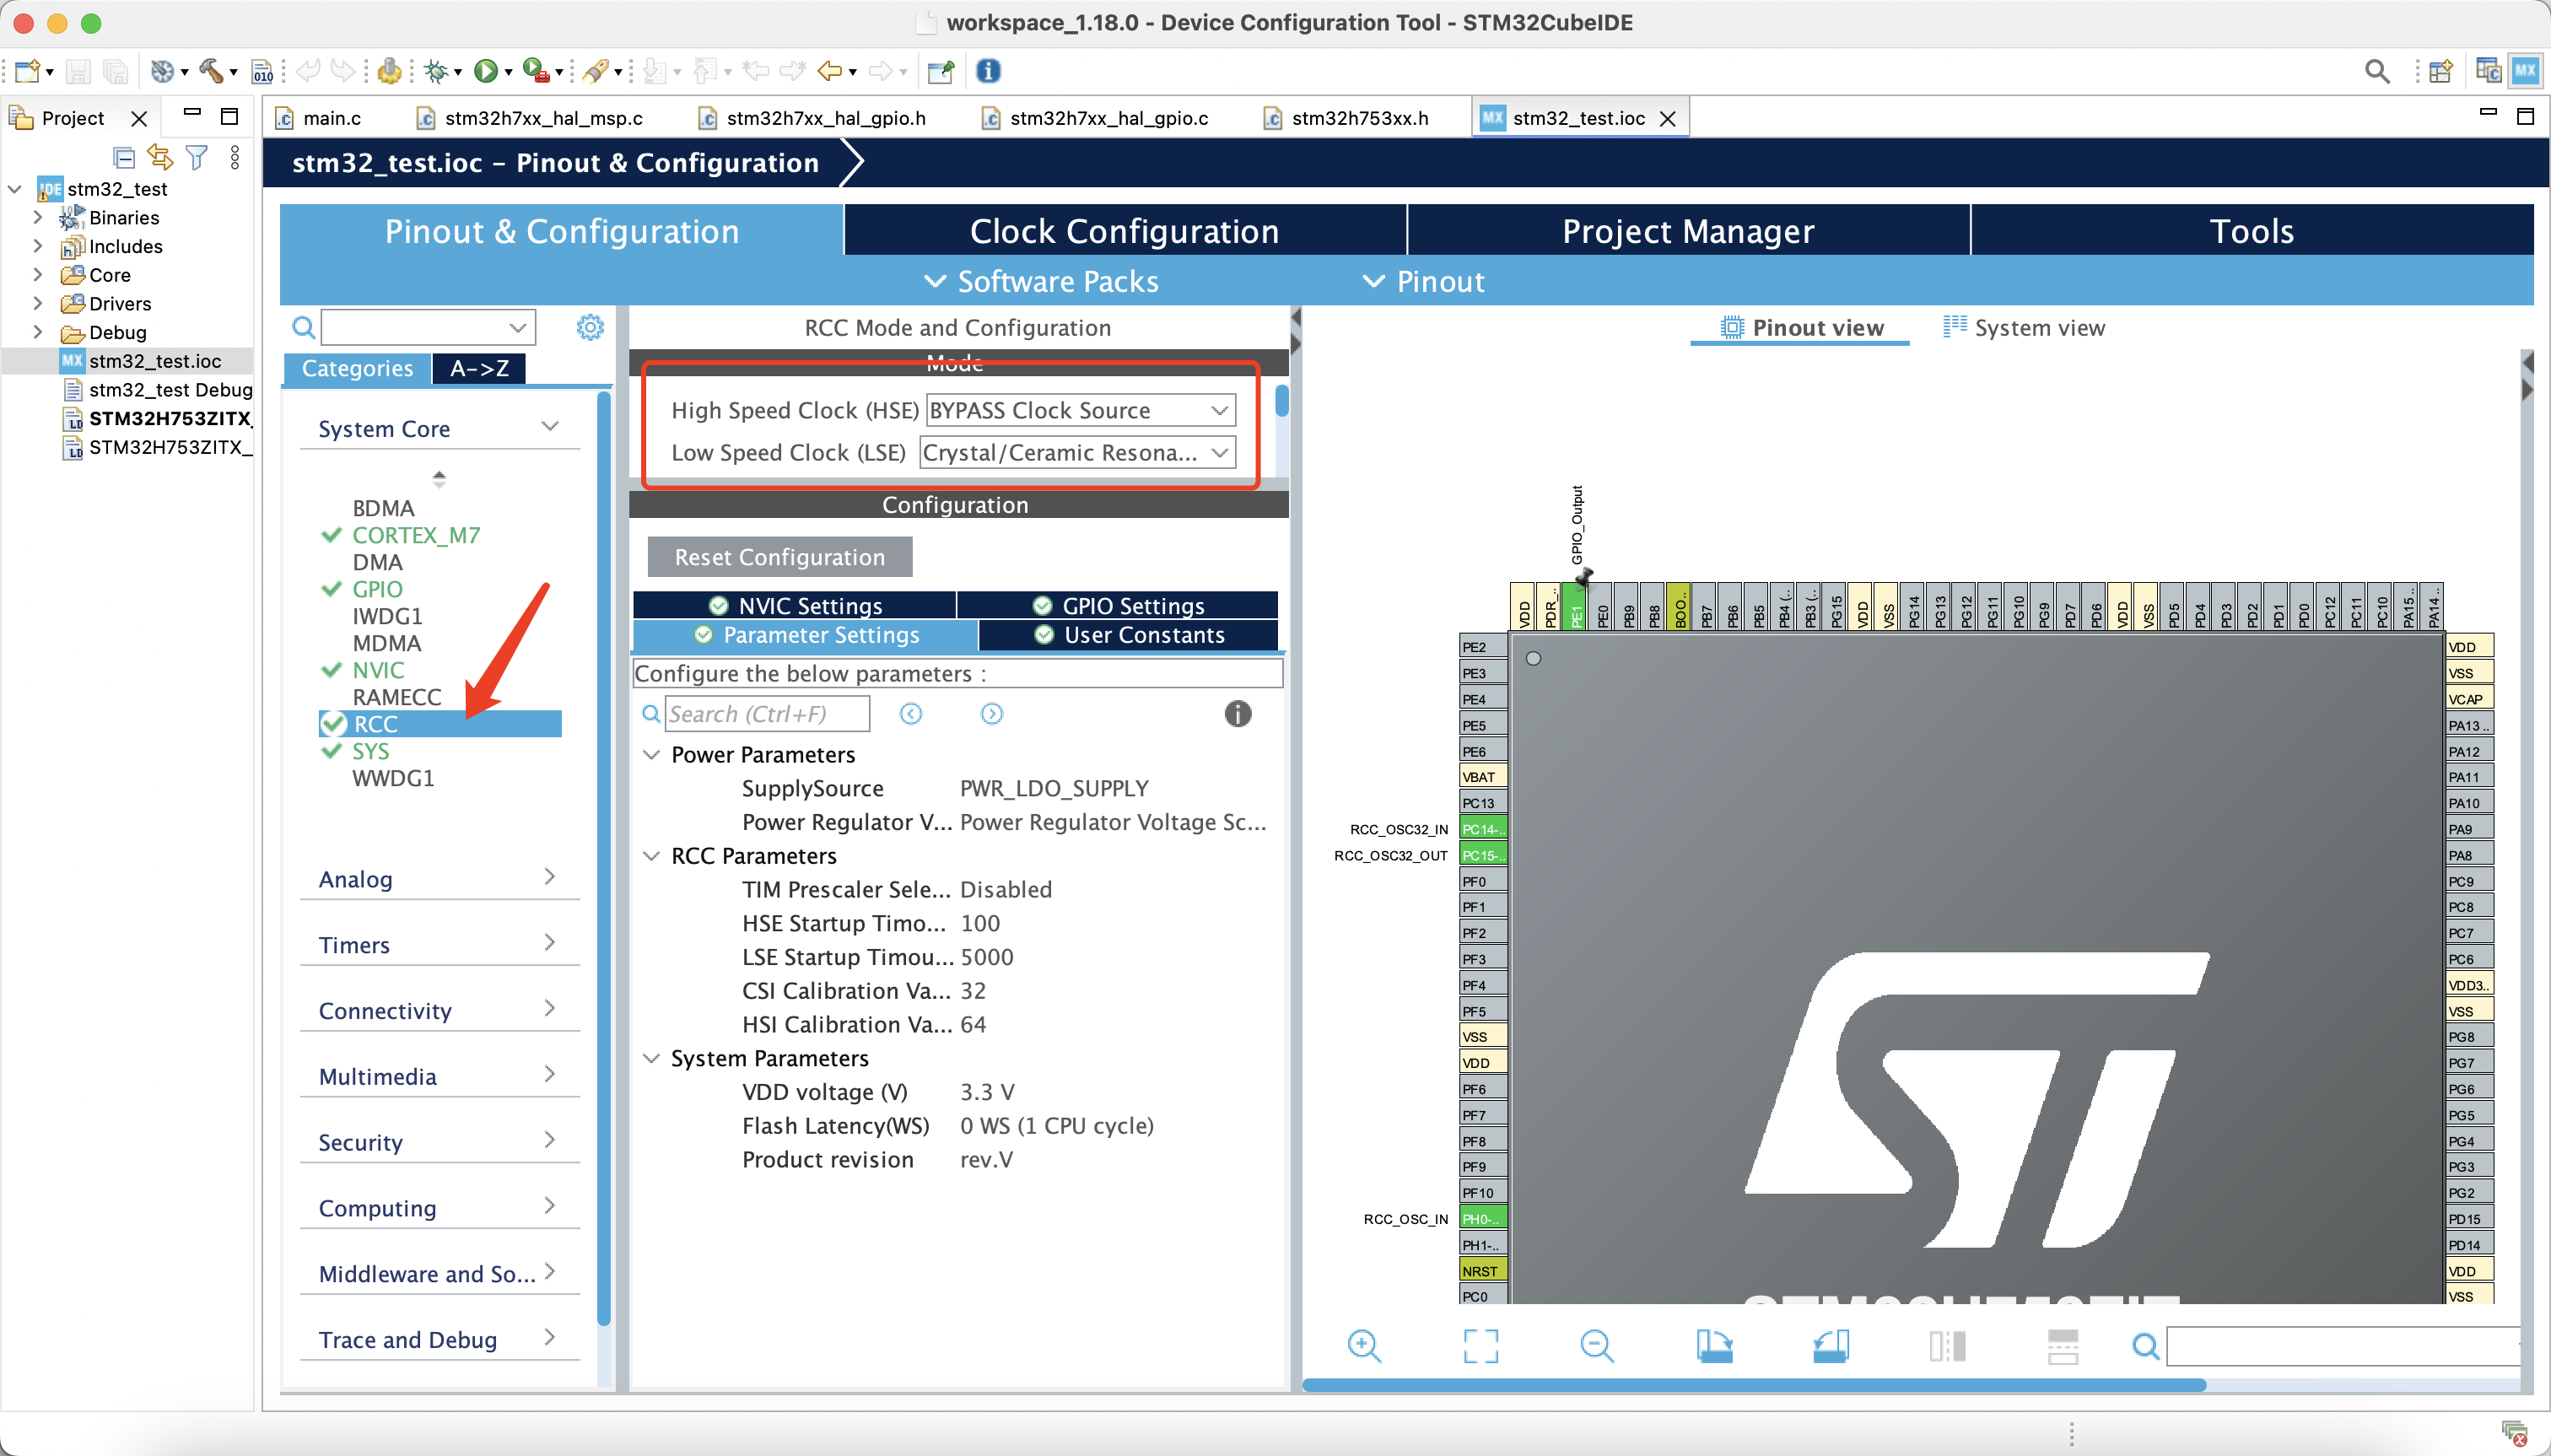Click the New file toolbar icon
The height and width of the screenshot is (1456, 2551).
point(28,71)
